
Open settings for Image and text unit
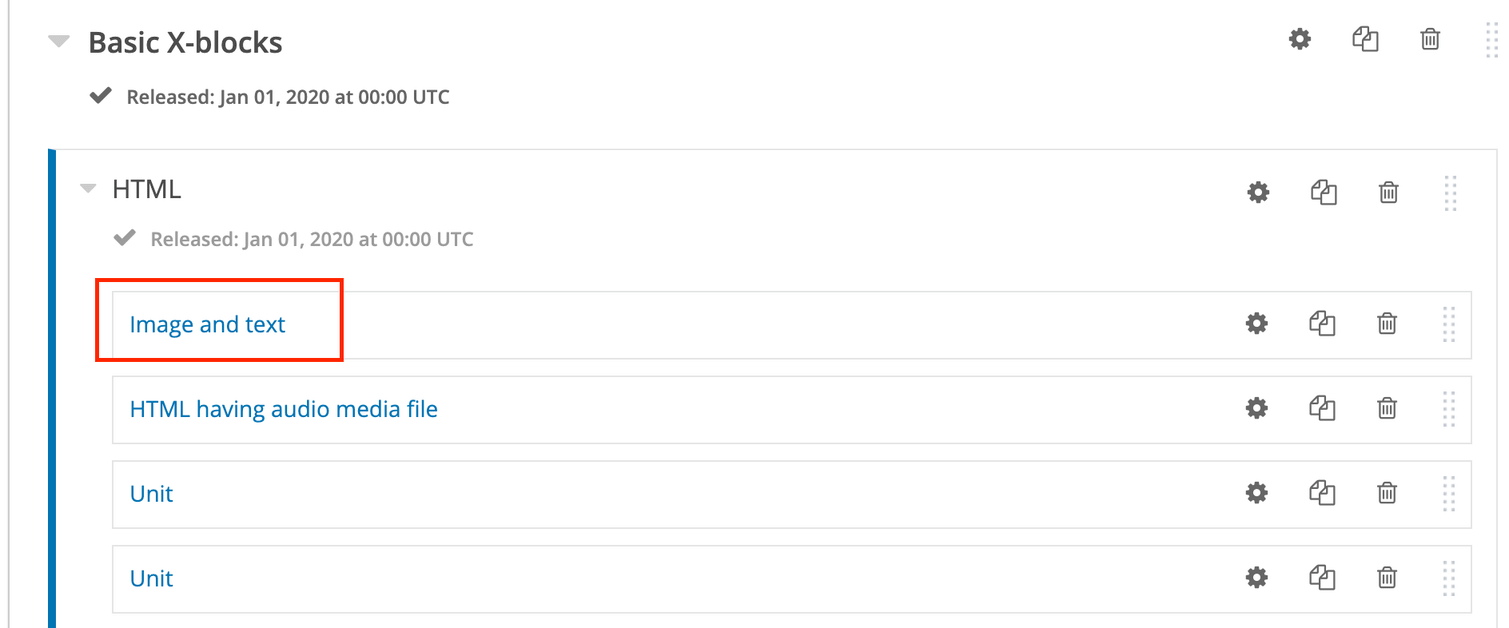(x=1256, y=323)
